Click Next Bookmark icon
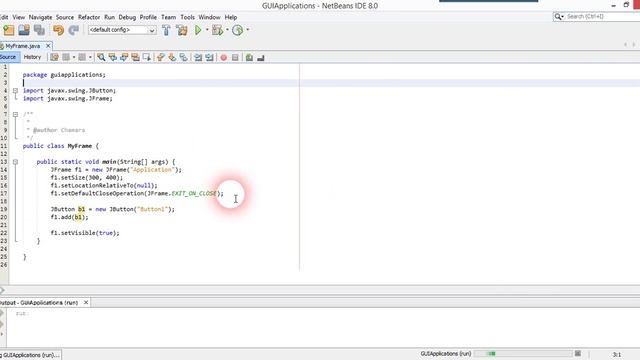Screen dimensions: 640x360 click(x=172, y=58)
